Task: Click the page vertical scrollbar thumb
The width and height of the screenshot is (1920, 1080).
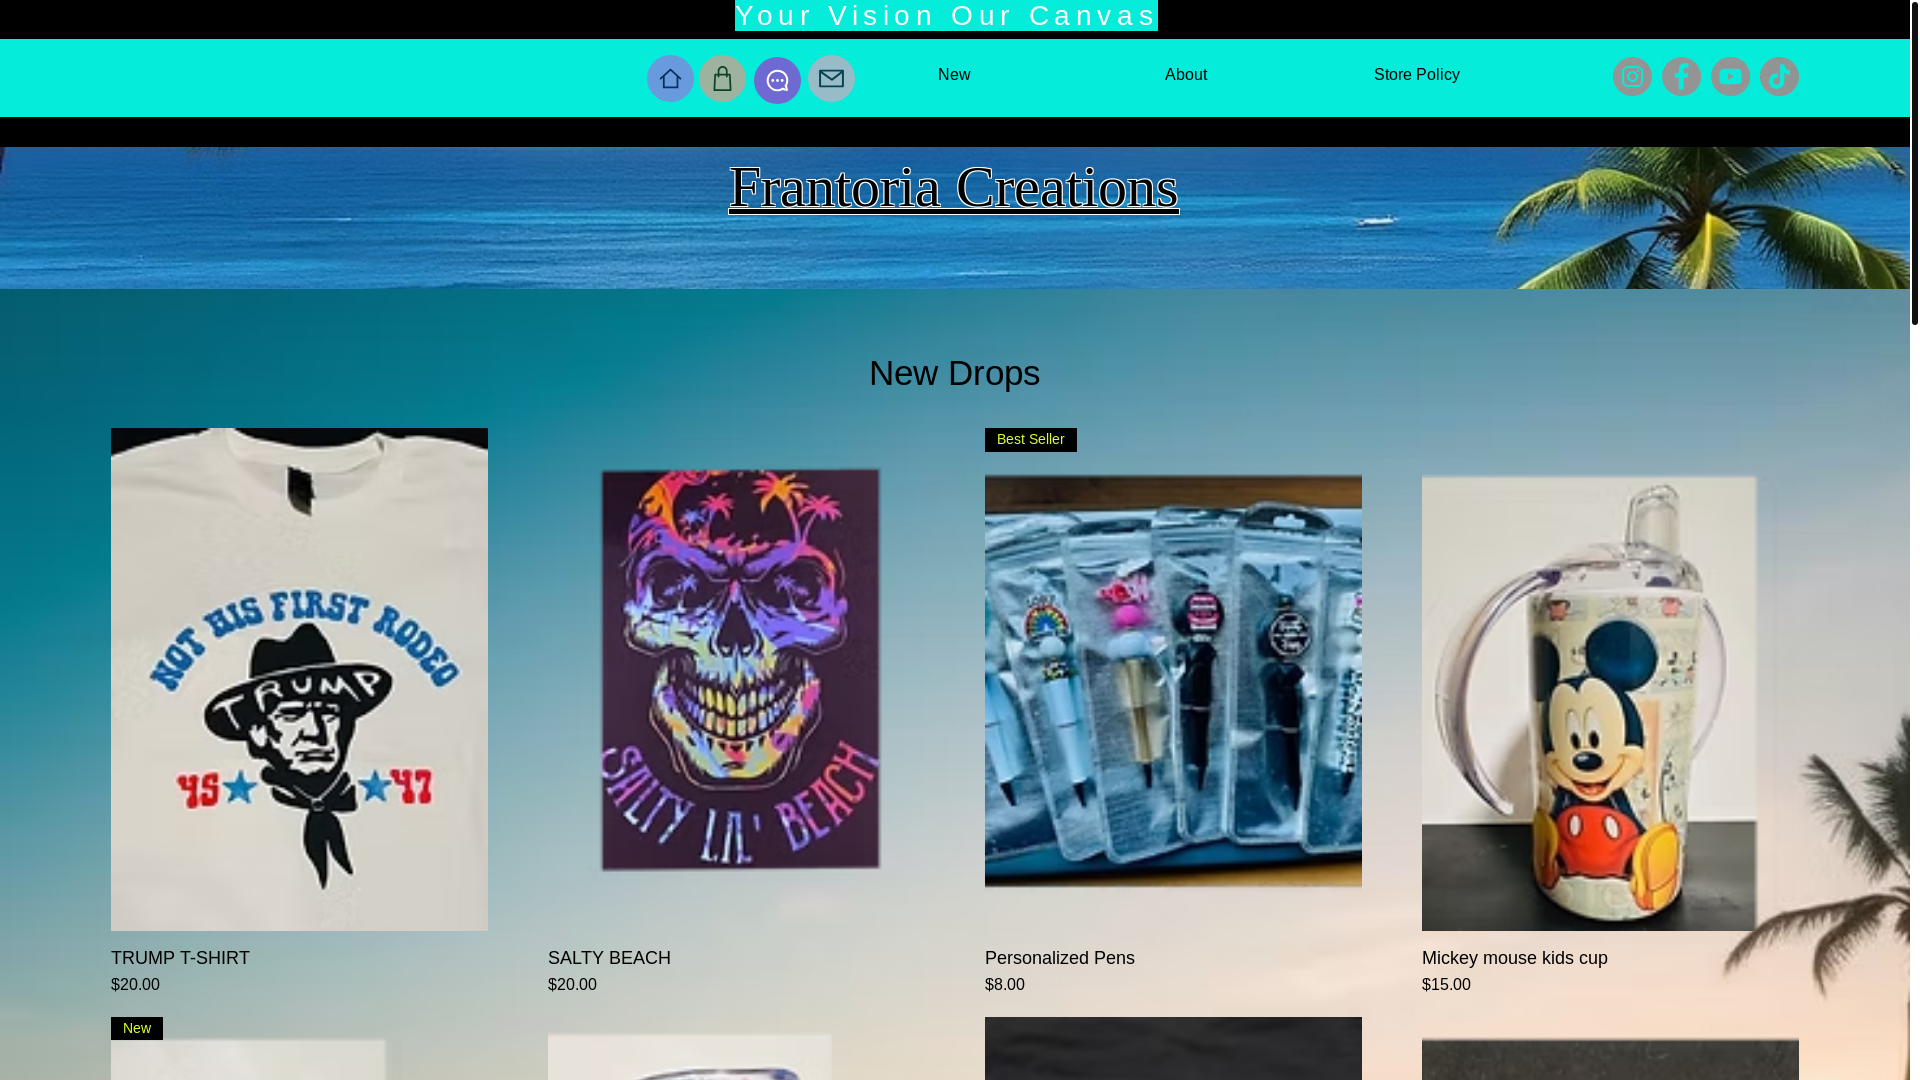Action: (x=1914, y=162)
